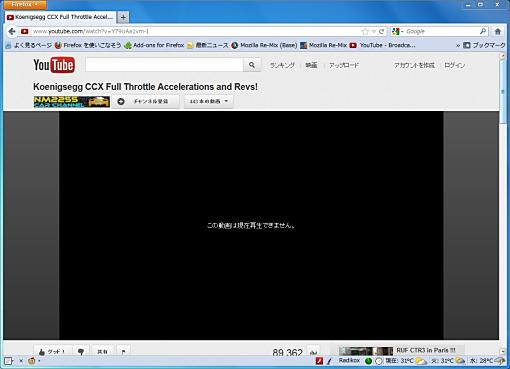Open the 'Mozilla Re-Mix (Base)' bookmark
Image resolution: width=510 pixels, height=369 pixels.
(x=264, y=45)
